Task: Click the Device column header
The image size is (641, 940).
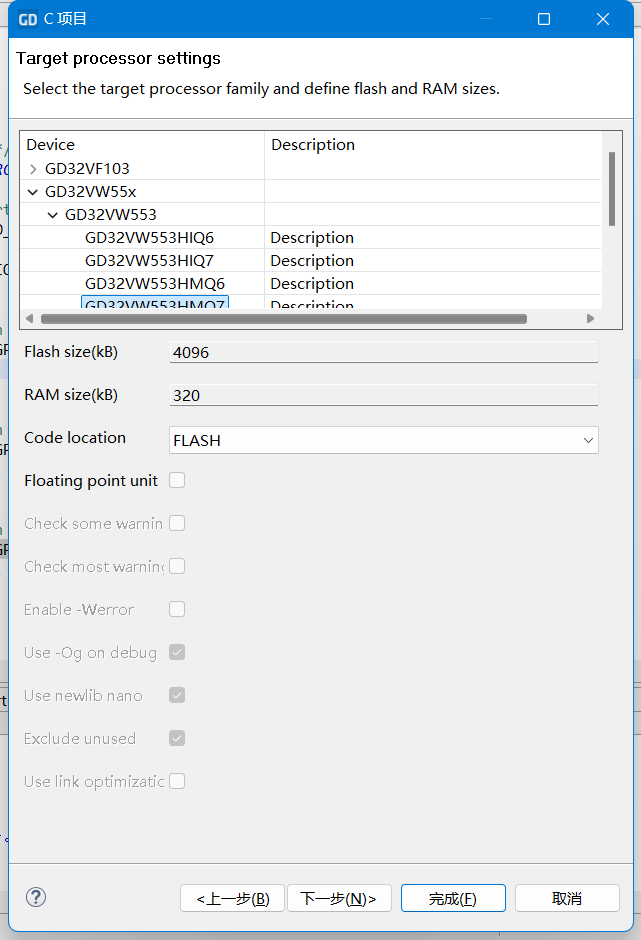Action: click(50, 144)
